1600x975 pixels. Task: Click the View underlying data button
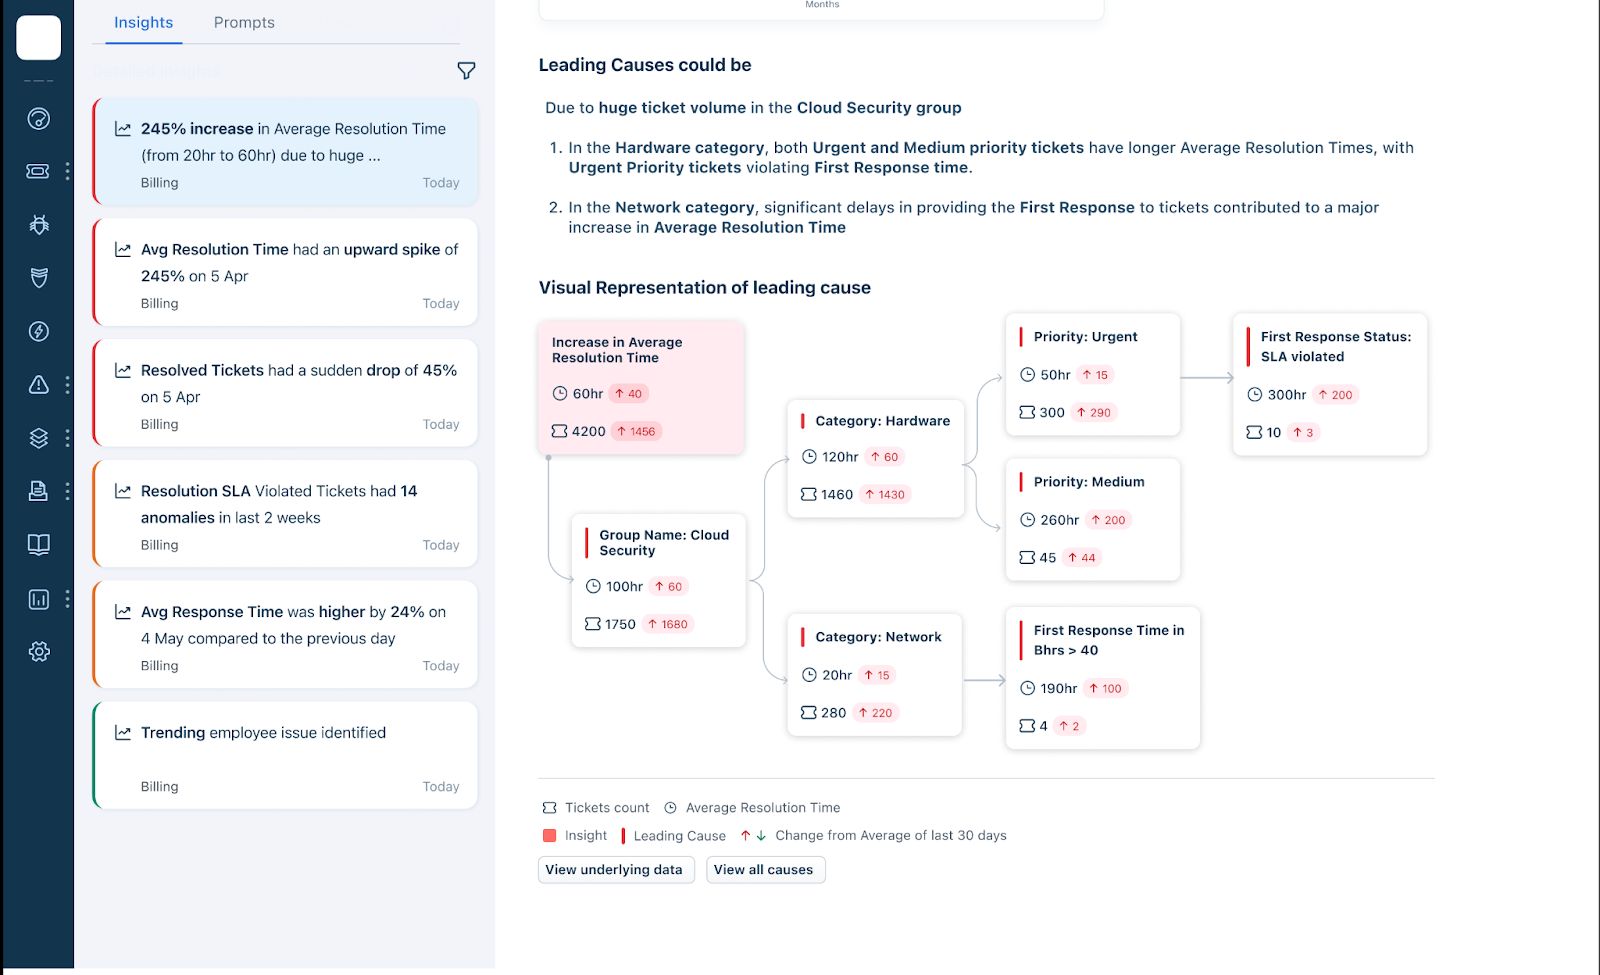(614, 870)
